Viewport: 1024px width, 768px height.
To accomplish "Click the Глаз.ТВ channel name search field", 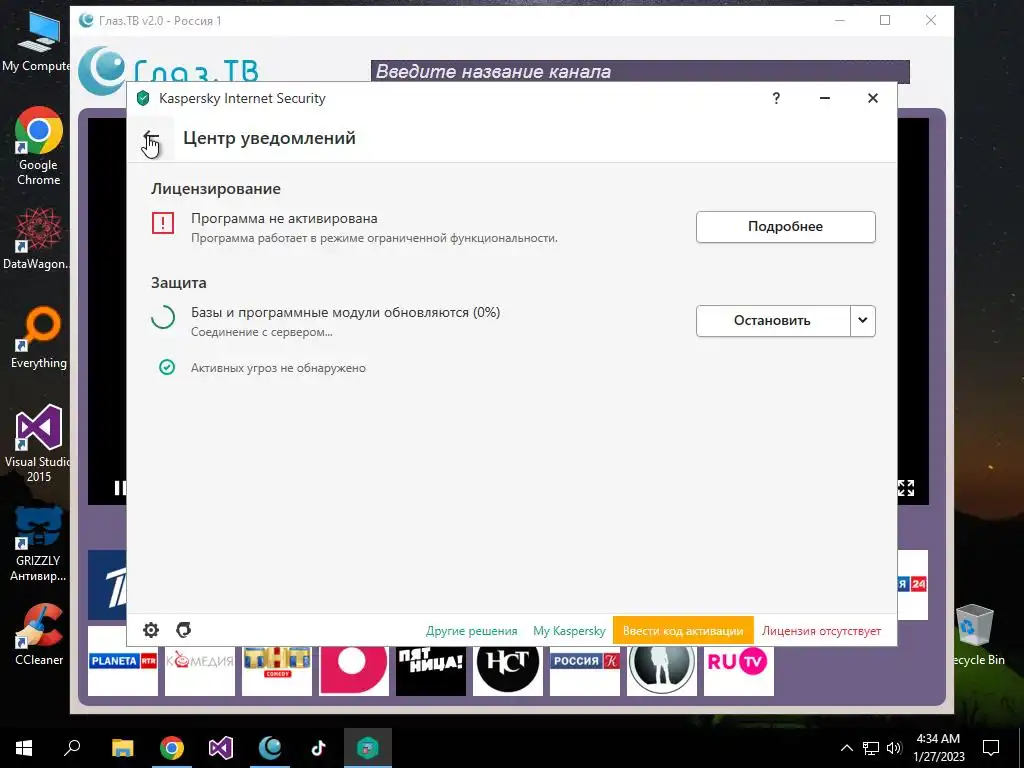I will point(640,71).
